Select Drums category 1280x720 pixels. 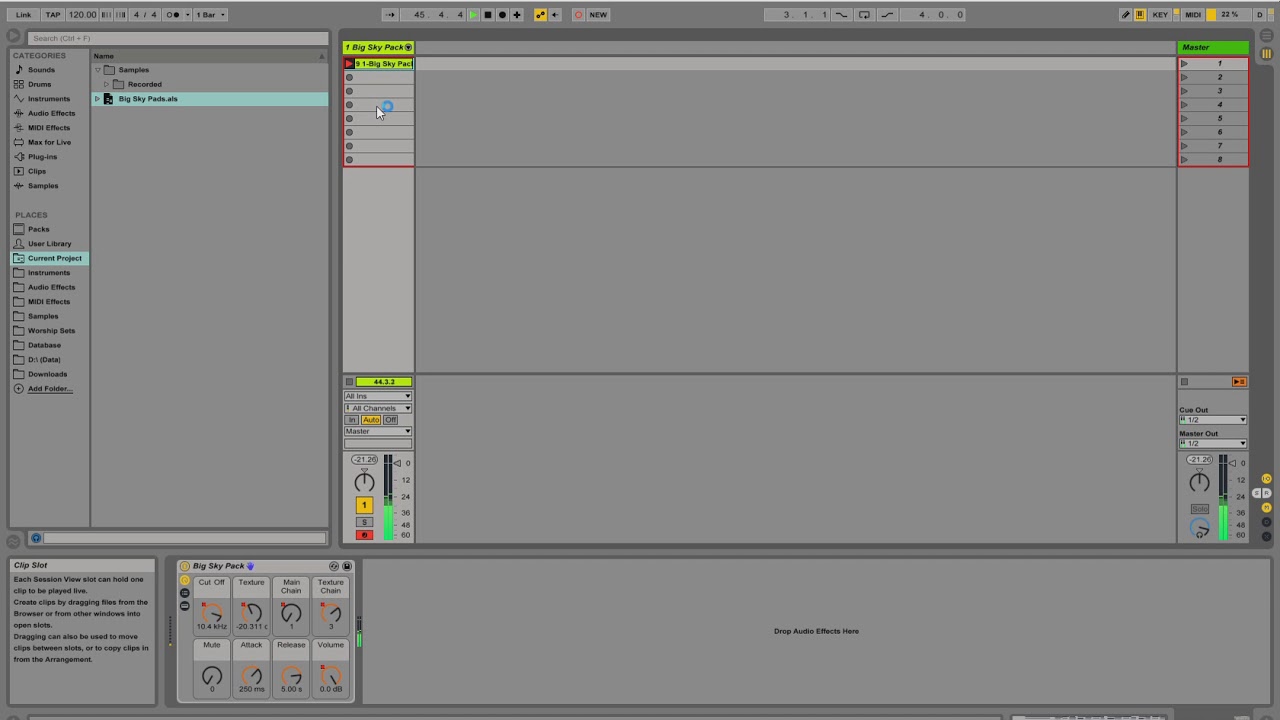click(x=39, y=84)
